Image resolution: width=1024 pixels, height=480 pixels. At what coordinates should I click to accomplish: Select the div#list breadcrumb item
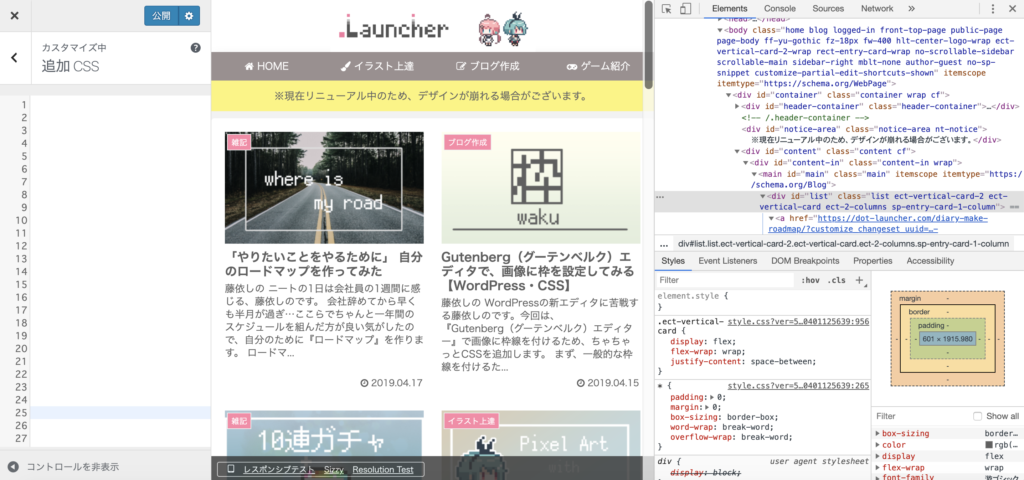(844, 244)
